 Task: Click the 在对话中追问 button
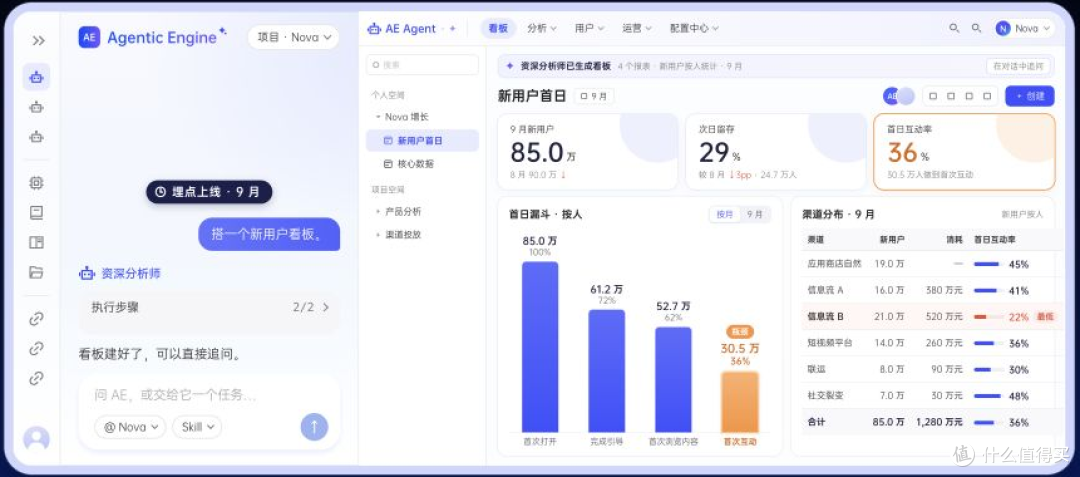click(x=1018, y=66)
